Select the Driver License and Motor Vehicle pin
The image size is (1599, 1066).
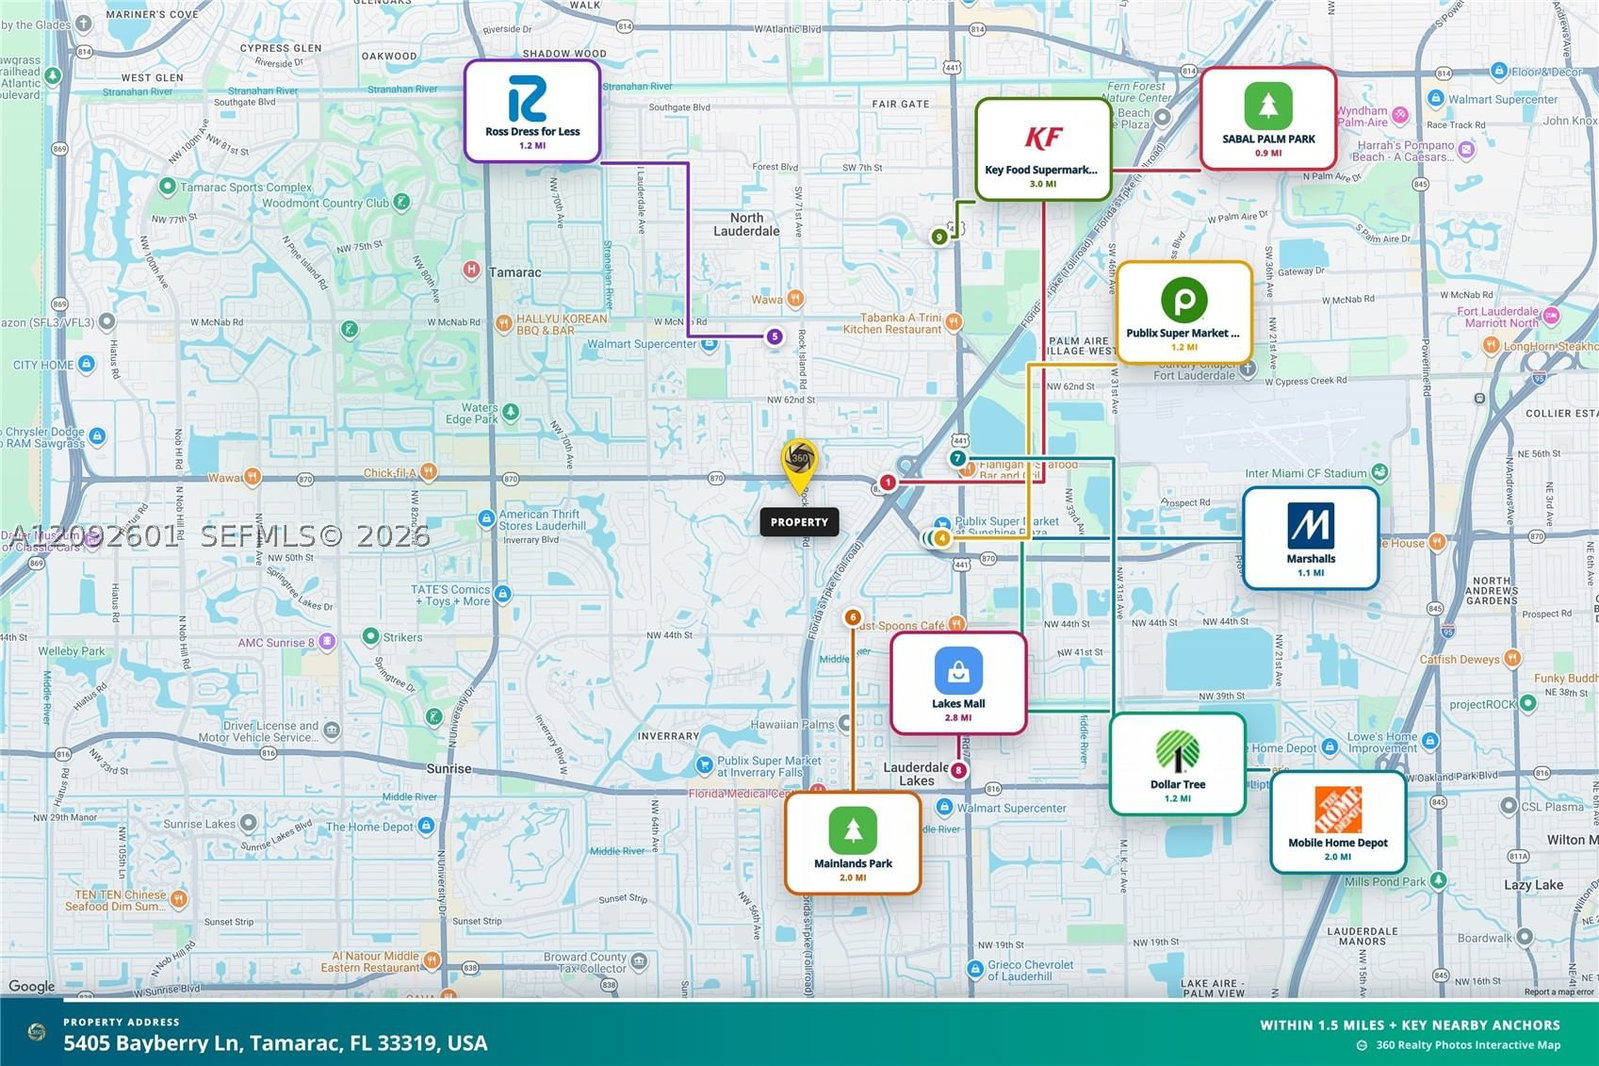pos(332,731)
